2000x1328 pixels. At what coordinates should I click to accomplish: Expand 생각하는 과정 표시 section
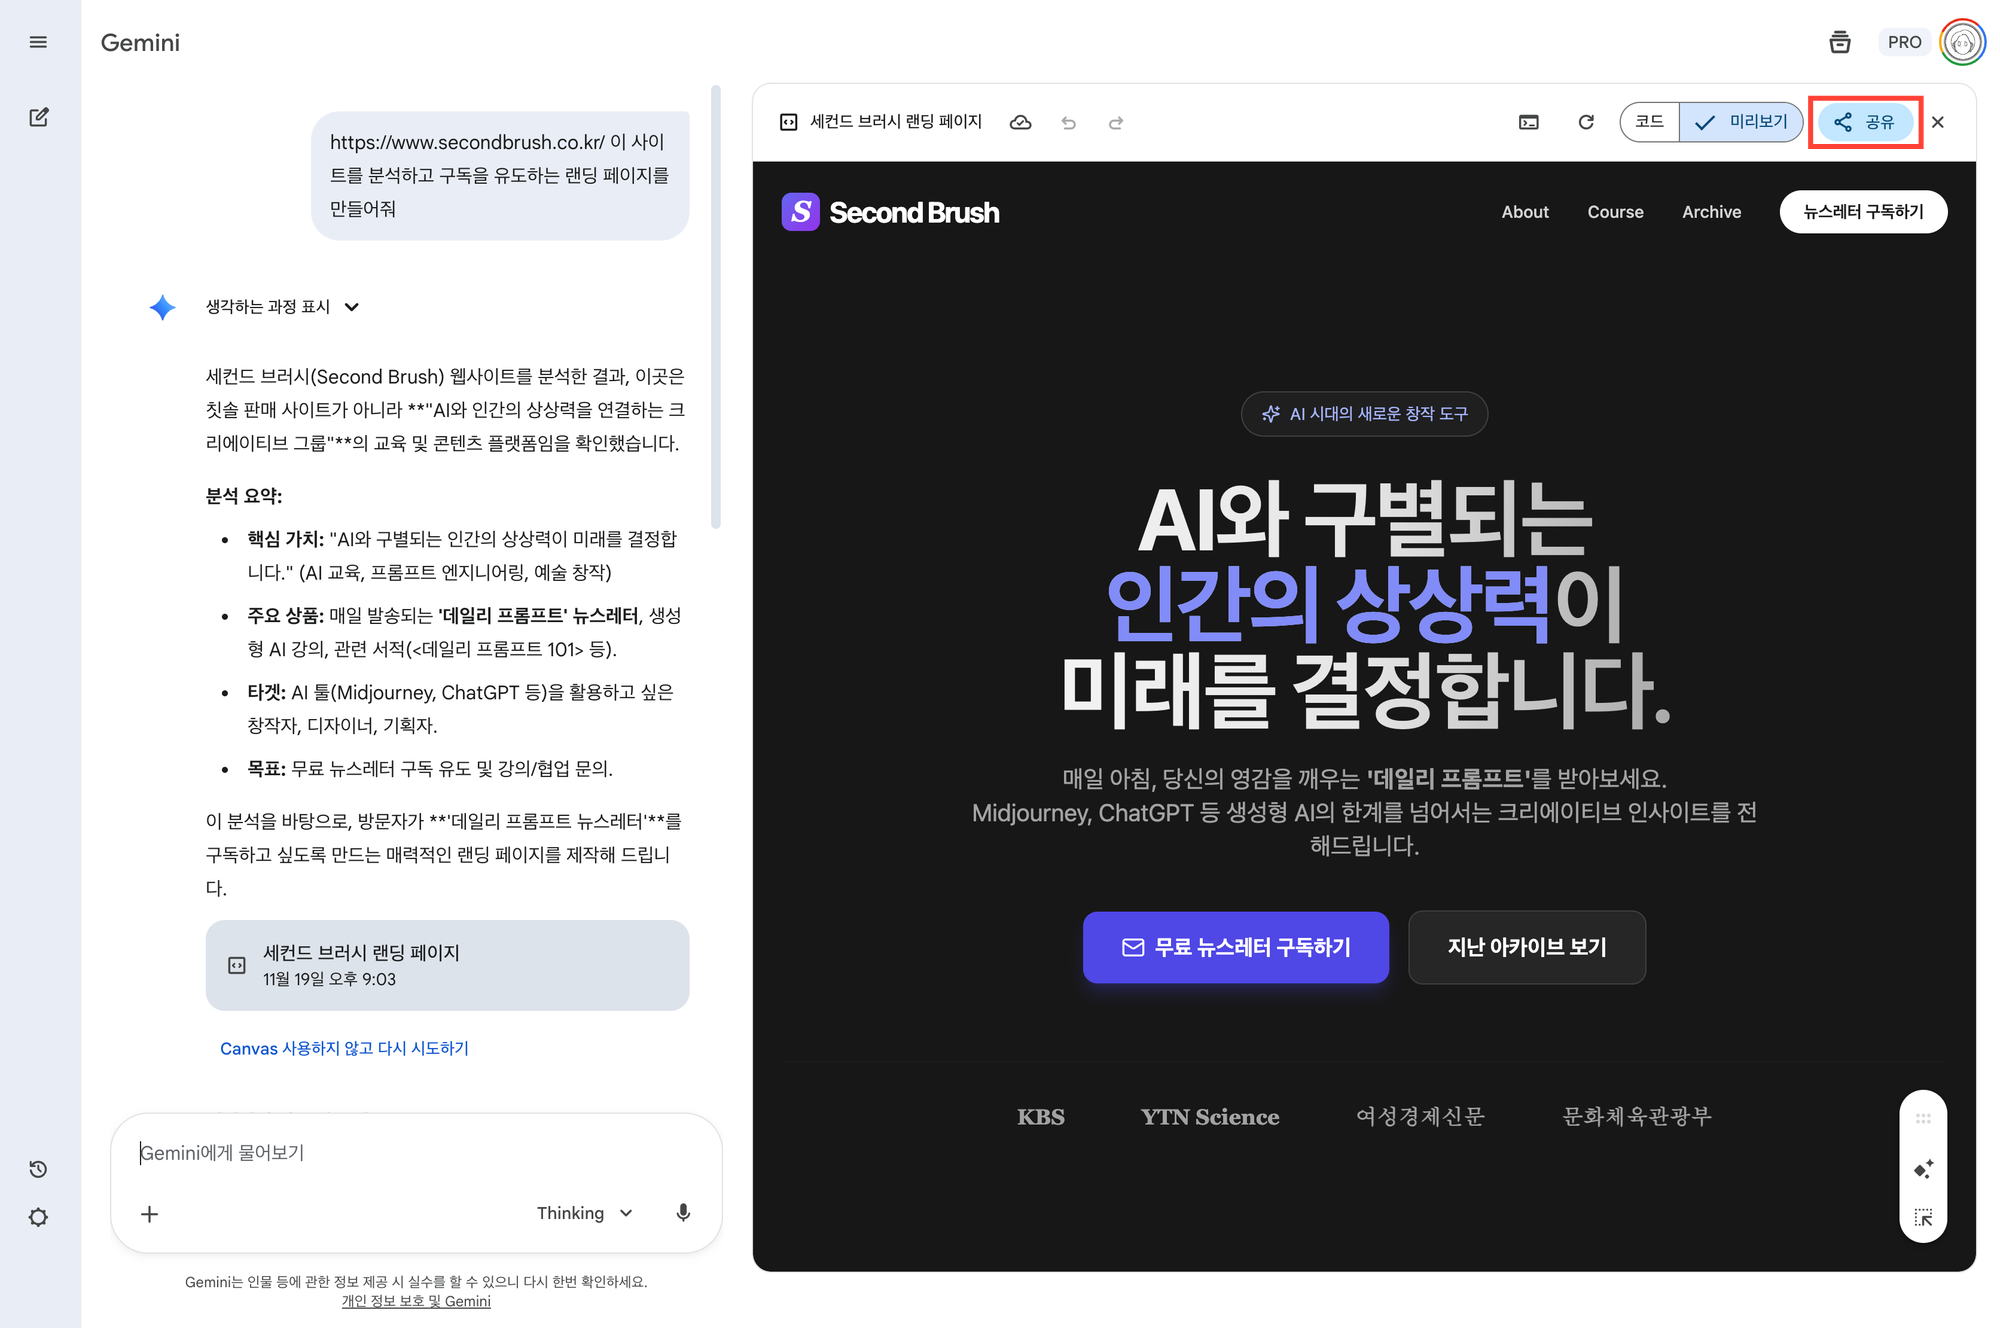pyautogui.click(x=281, y=307)
